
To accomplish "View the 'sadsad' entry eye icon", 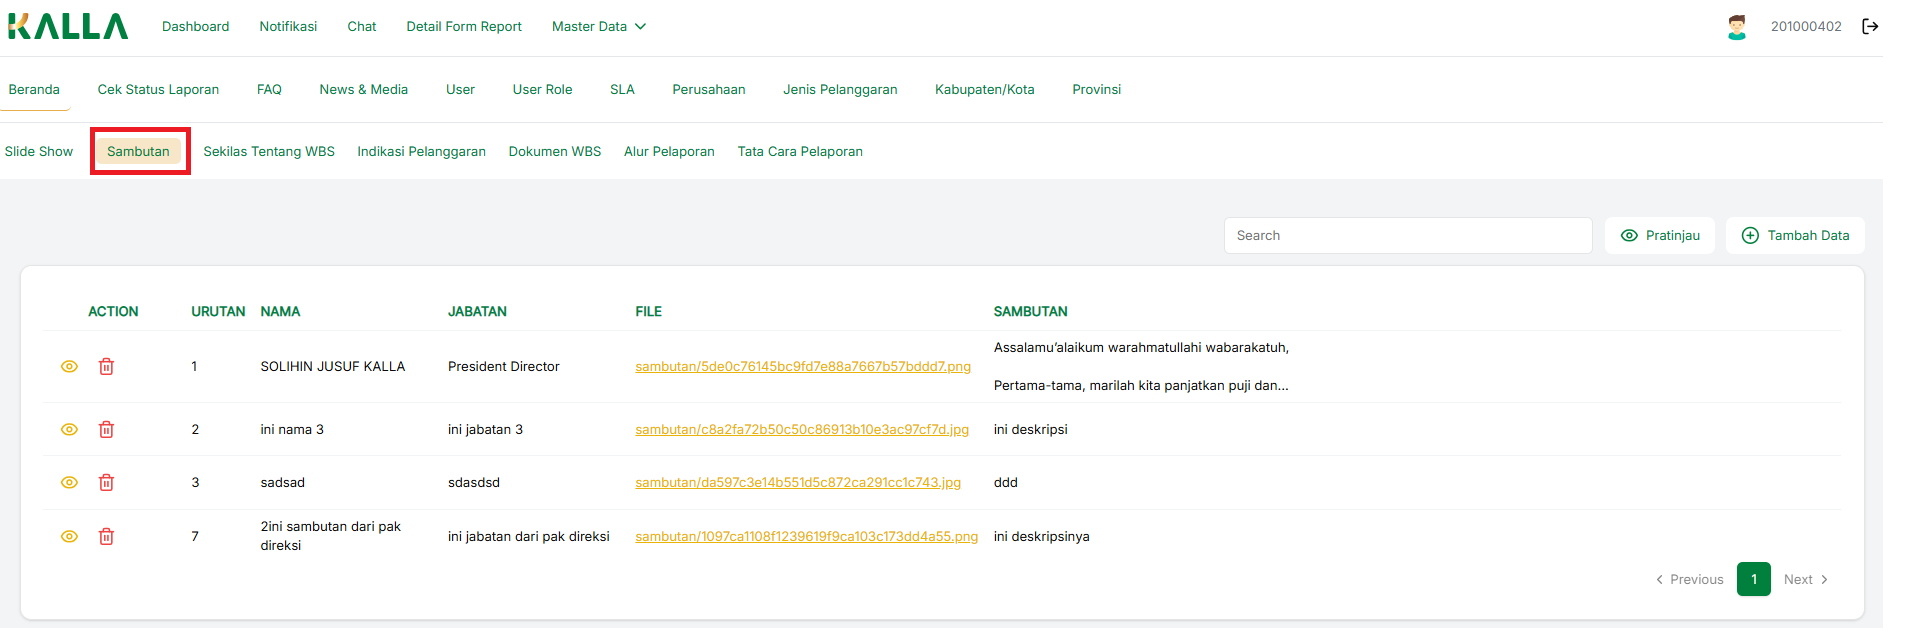I will point(69,483).
